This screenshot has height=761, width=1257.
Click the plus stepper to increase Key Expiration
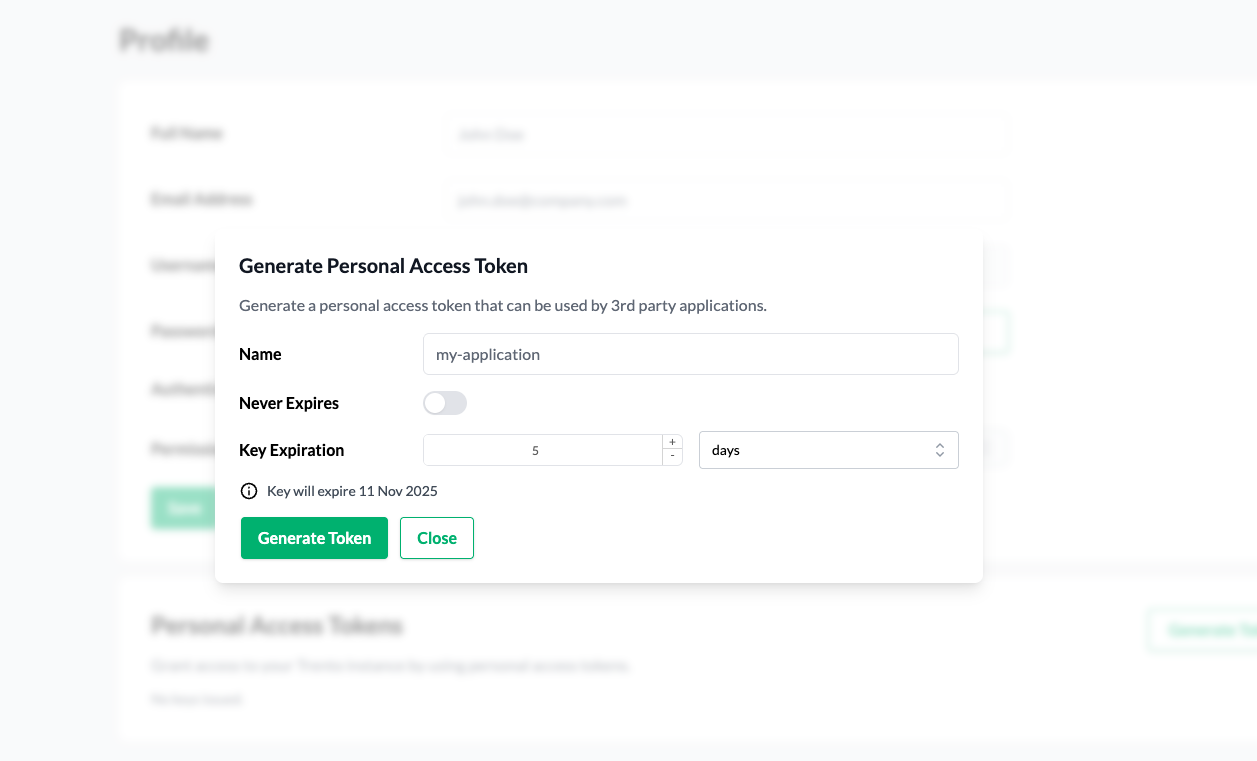coord(672,441)
